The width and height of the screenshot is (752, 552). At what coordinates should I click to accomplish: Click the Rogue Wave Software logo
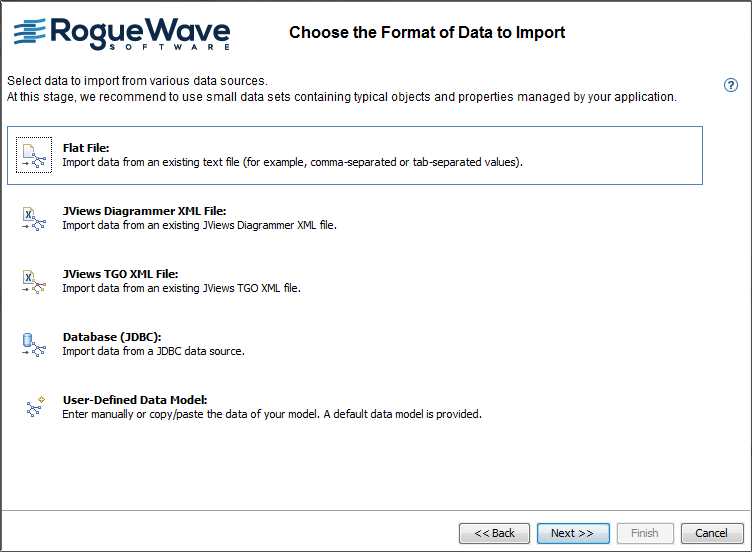click(122, 33)
